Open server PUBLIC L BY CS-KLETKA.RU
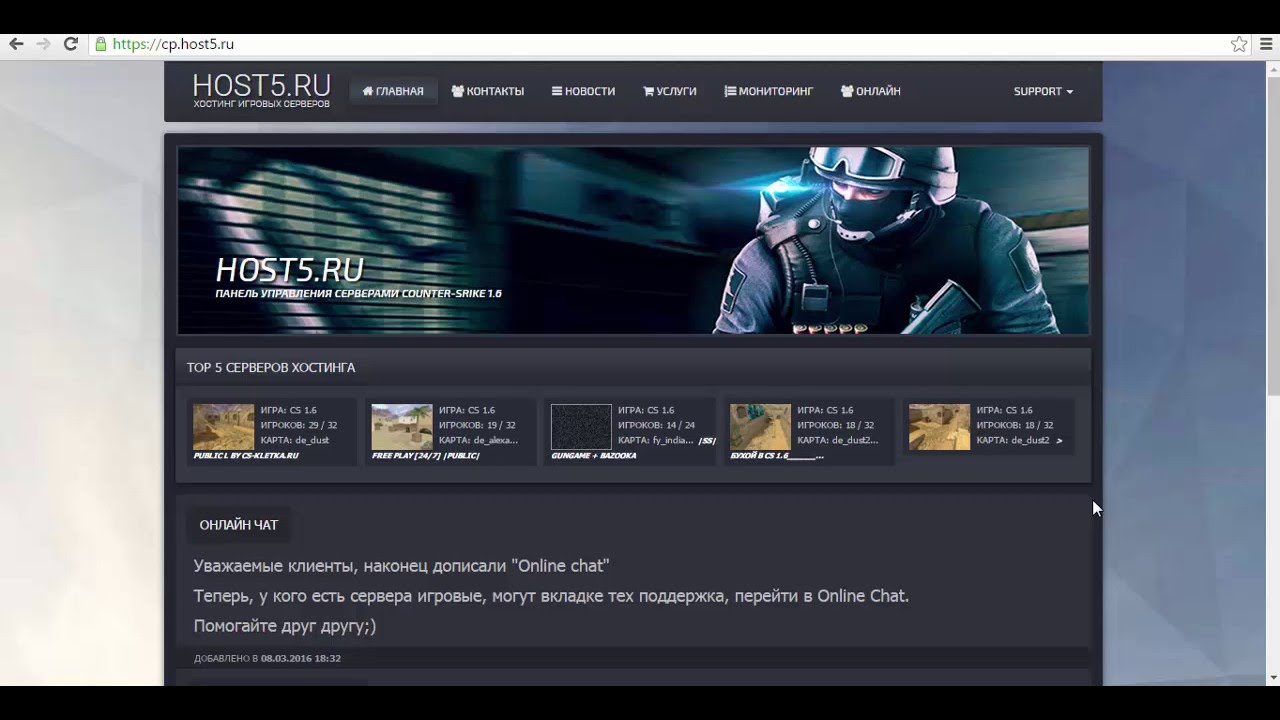Image resolution: width=1280 pixels, height=720 pixels. coord(246,456)
